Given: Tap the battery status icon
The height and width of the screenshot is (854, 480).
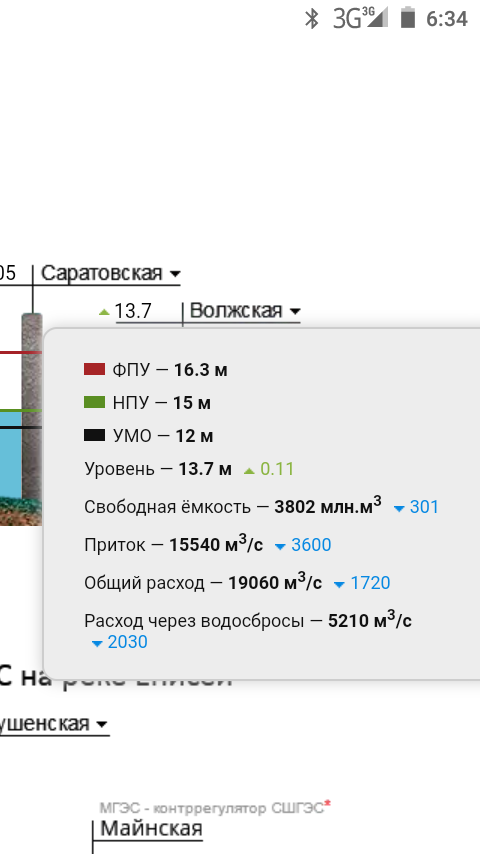Looking at the screenshot, I should 408,18.
